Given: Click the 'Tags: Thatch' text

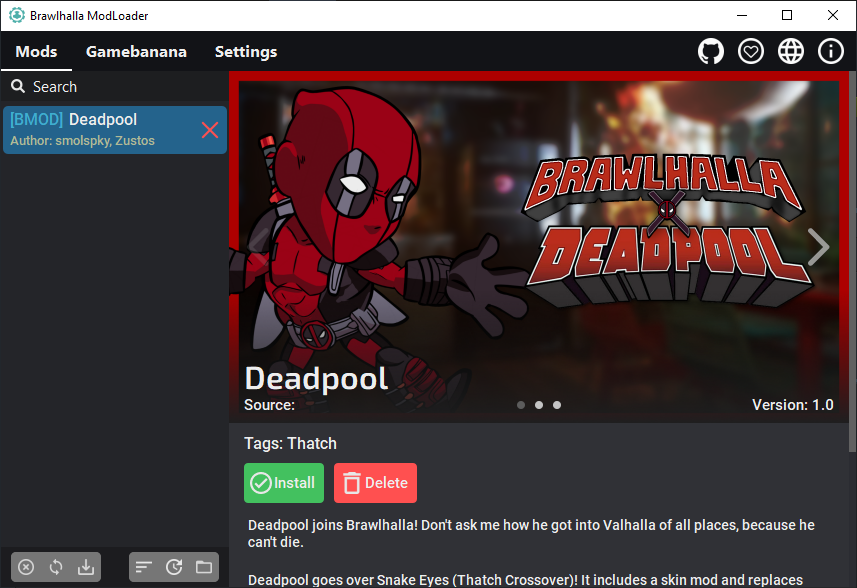Looking at the screenshot, I should (x=290, y=443).
